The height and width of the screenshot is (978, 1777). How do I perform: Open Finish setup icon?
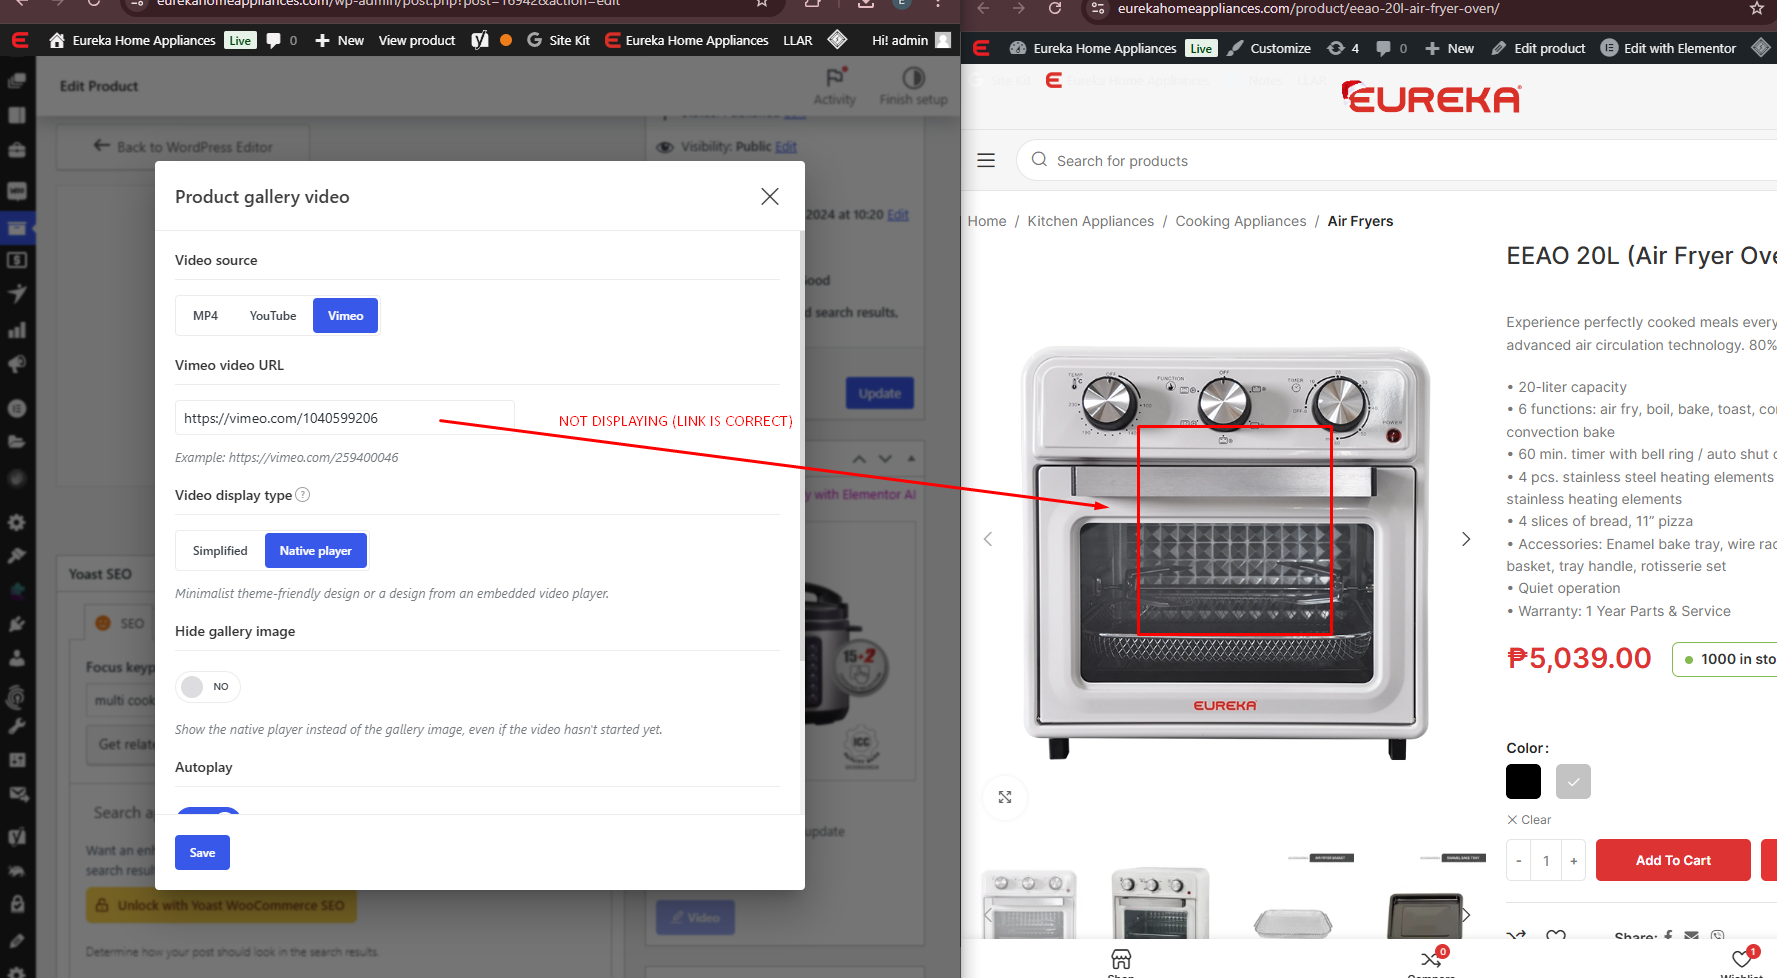click(x=913, y=86)
